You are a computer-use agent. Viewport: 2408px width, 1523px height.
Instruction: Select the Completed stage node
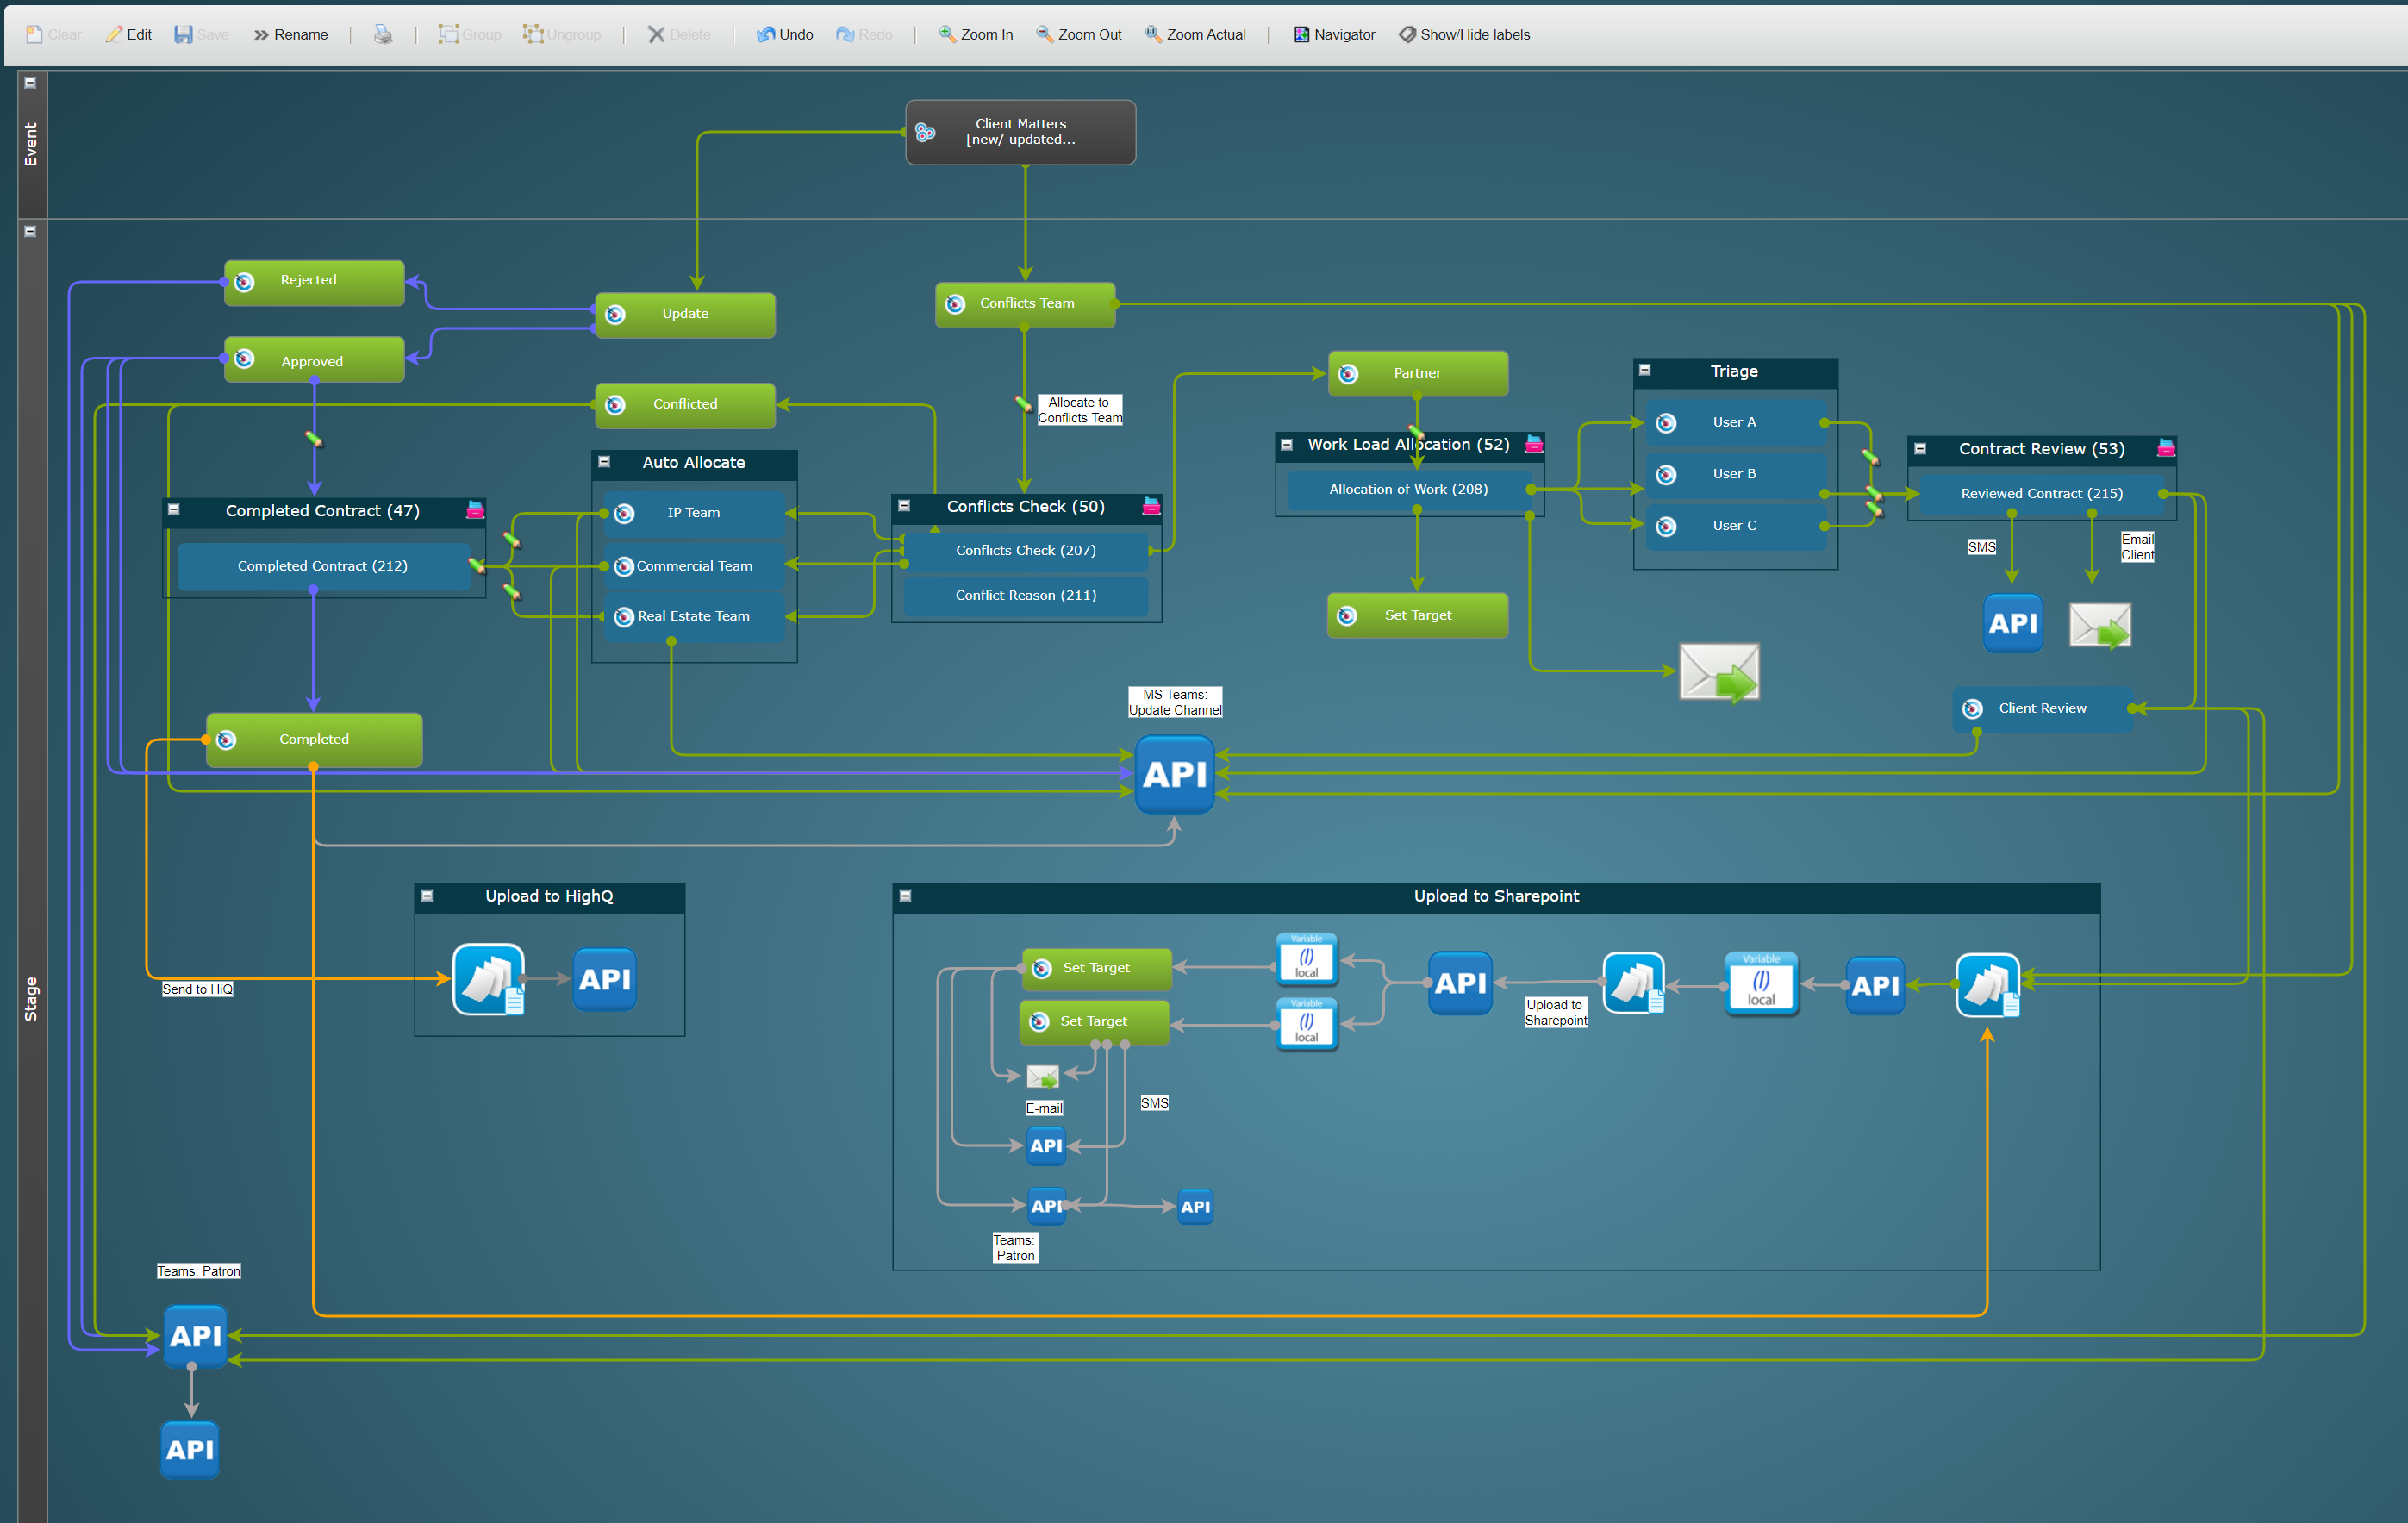tap(314, 740)
